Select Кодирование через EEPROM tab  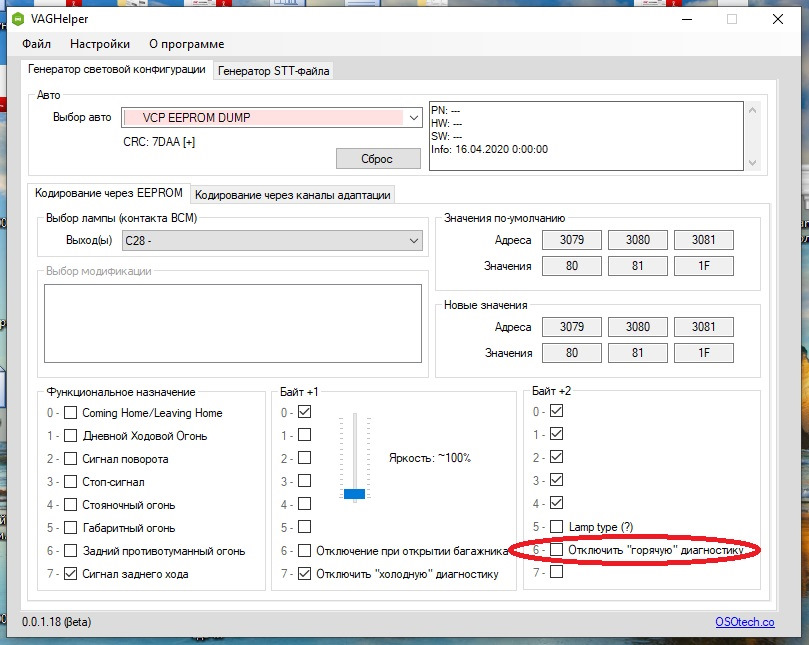pos(108,193)
